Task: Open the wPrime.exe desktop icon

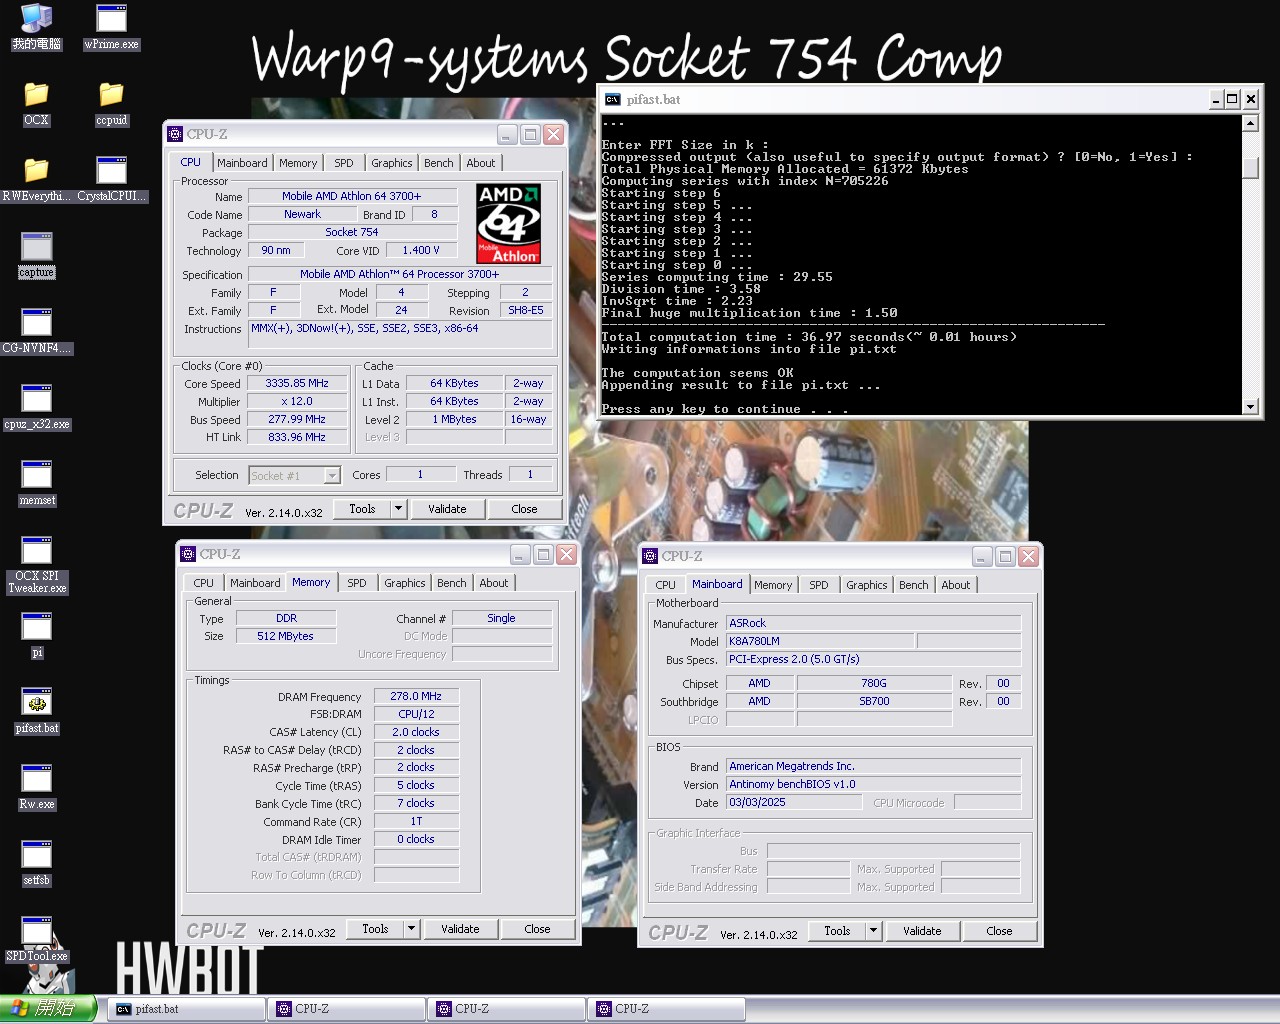Action: [x=111, y=26]
